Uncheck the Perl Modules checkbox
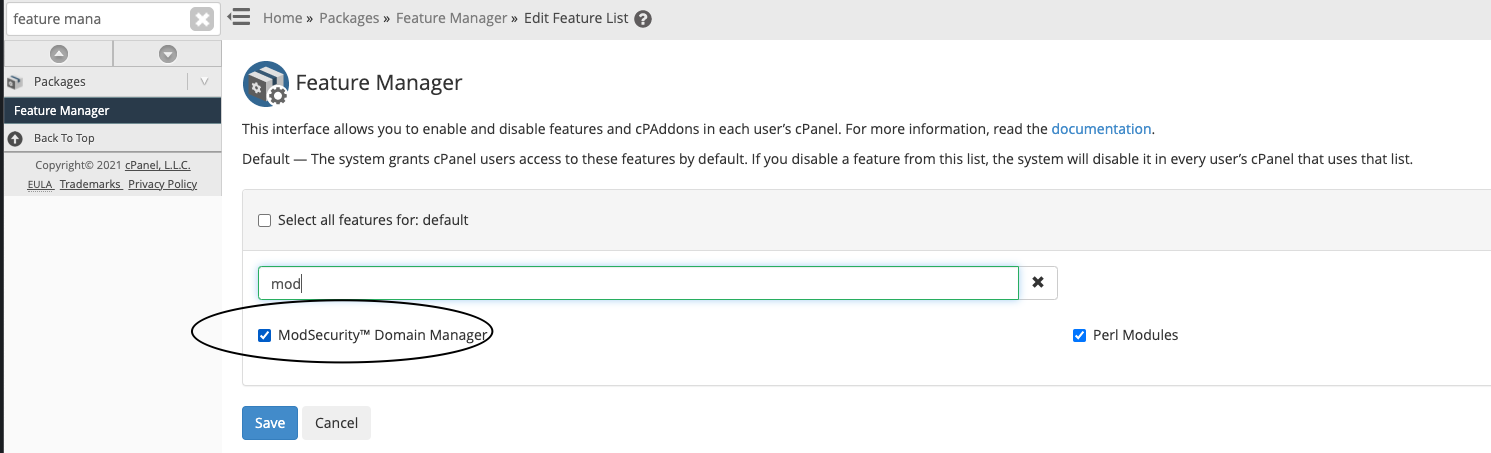1491x453 pixels. point(1079,335)
